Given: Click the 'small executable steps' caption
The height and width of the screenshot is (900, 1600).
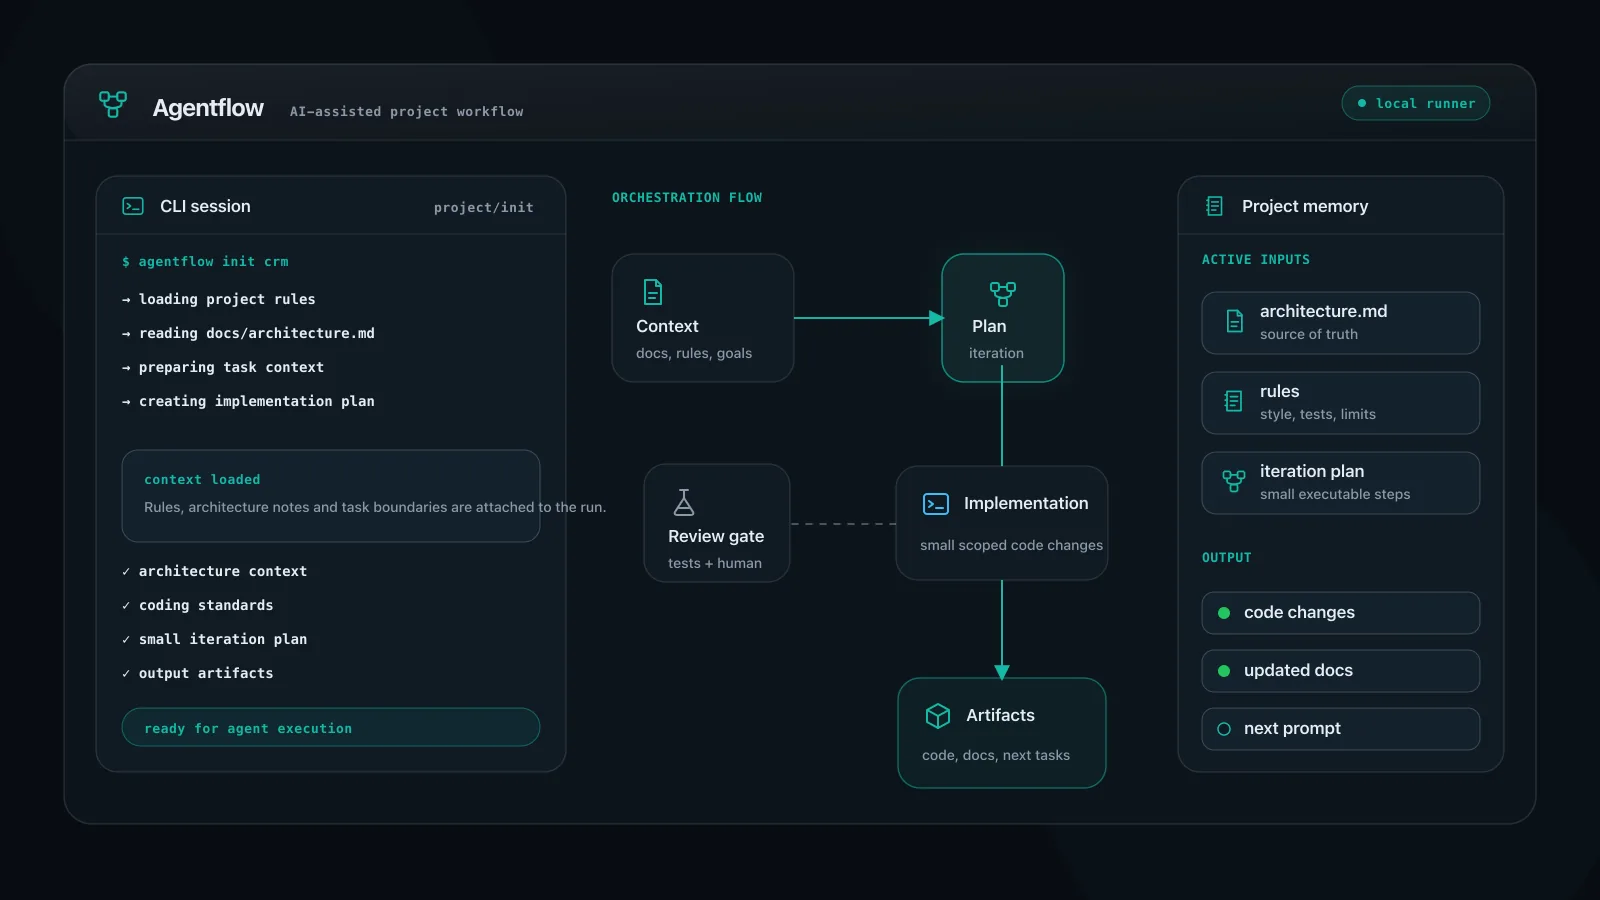Looking at the screenshot, I should click(1335, 495).
